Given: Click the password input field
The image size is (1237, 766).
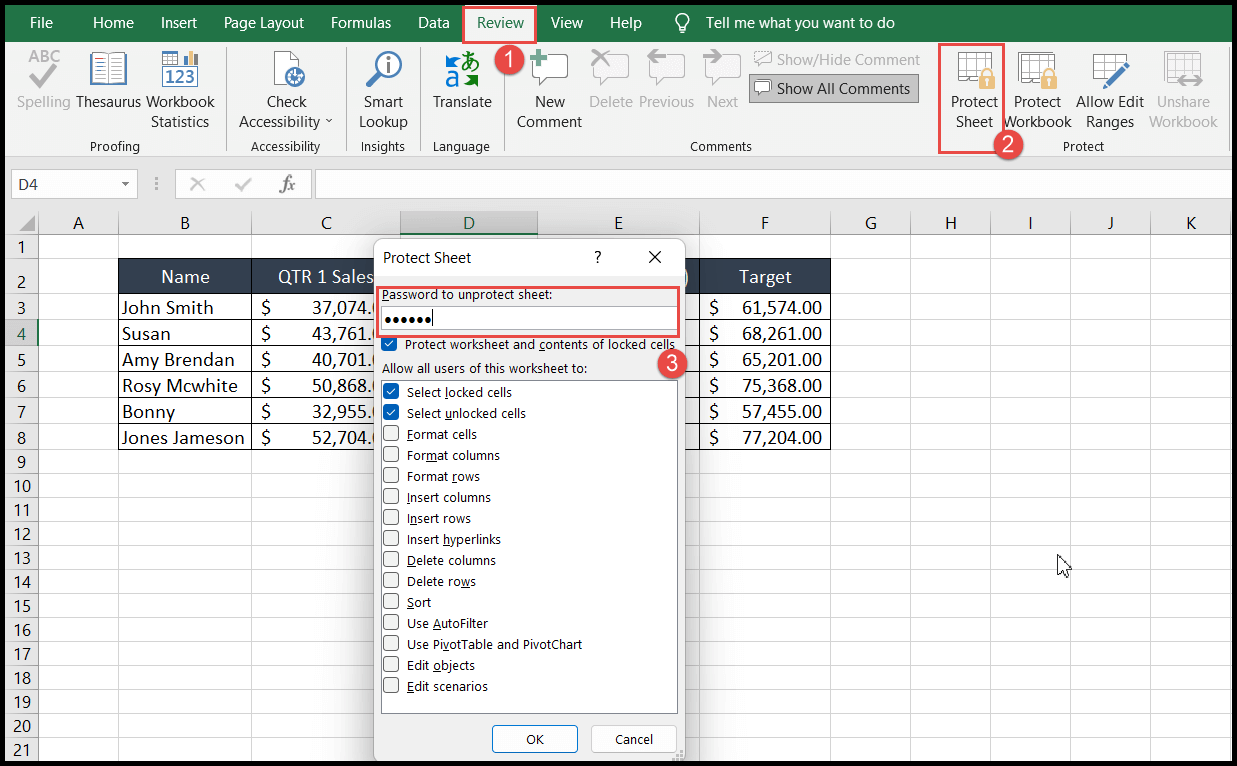Looking at the screenshot, I should tap(528, 318).
